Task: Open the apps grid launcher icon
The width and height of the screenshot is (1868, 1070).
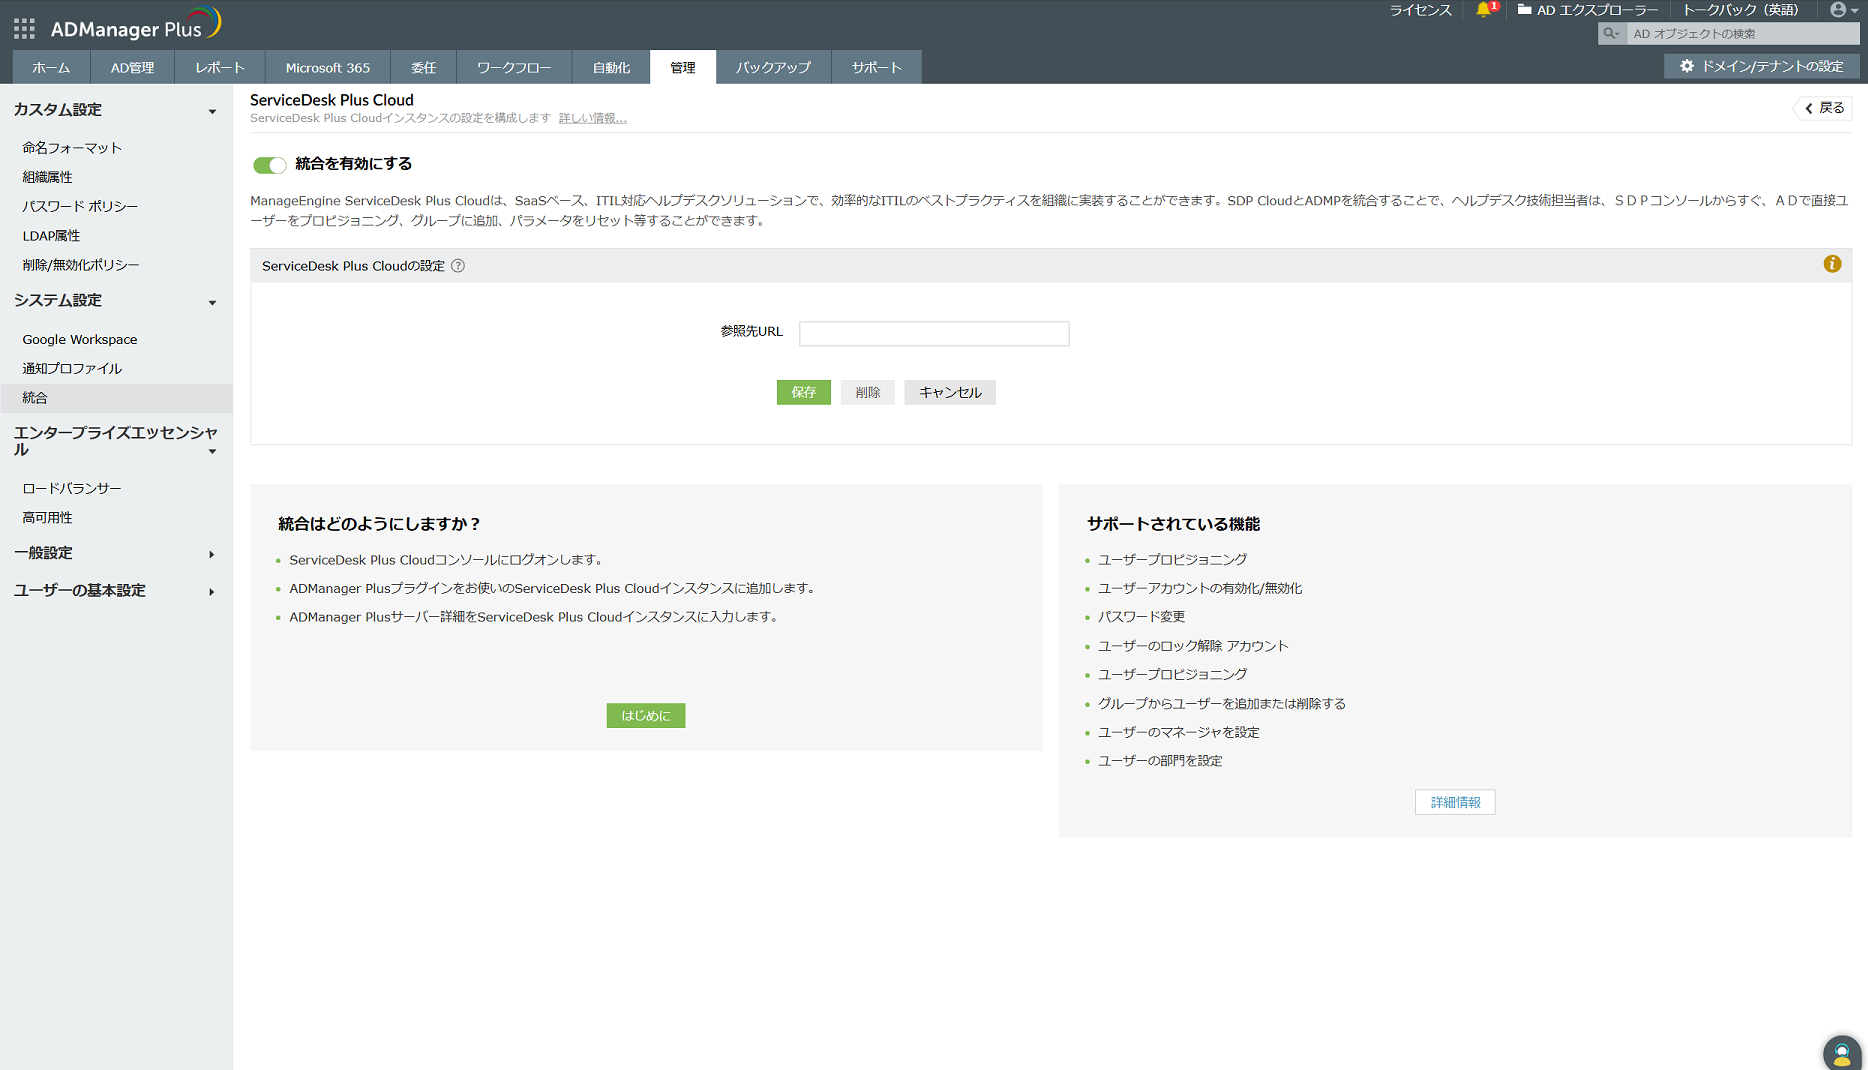Action: [24, 29]
